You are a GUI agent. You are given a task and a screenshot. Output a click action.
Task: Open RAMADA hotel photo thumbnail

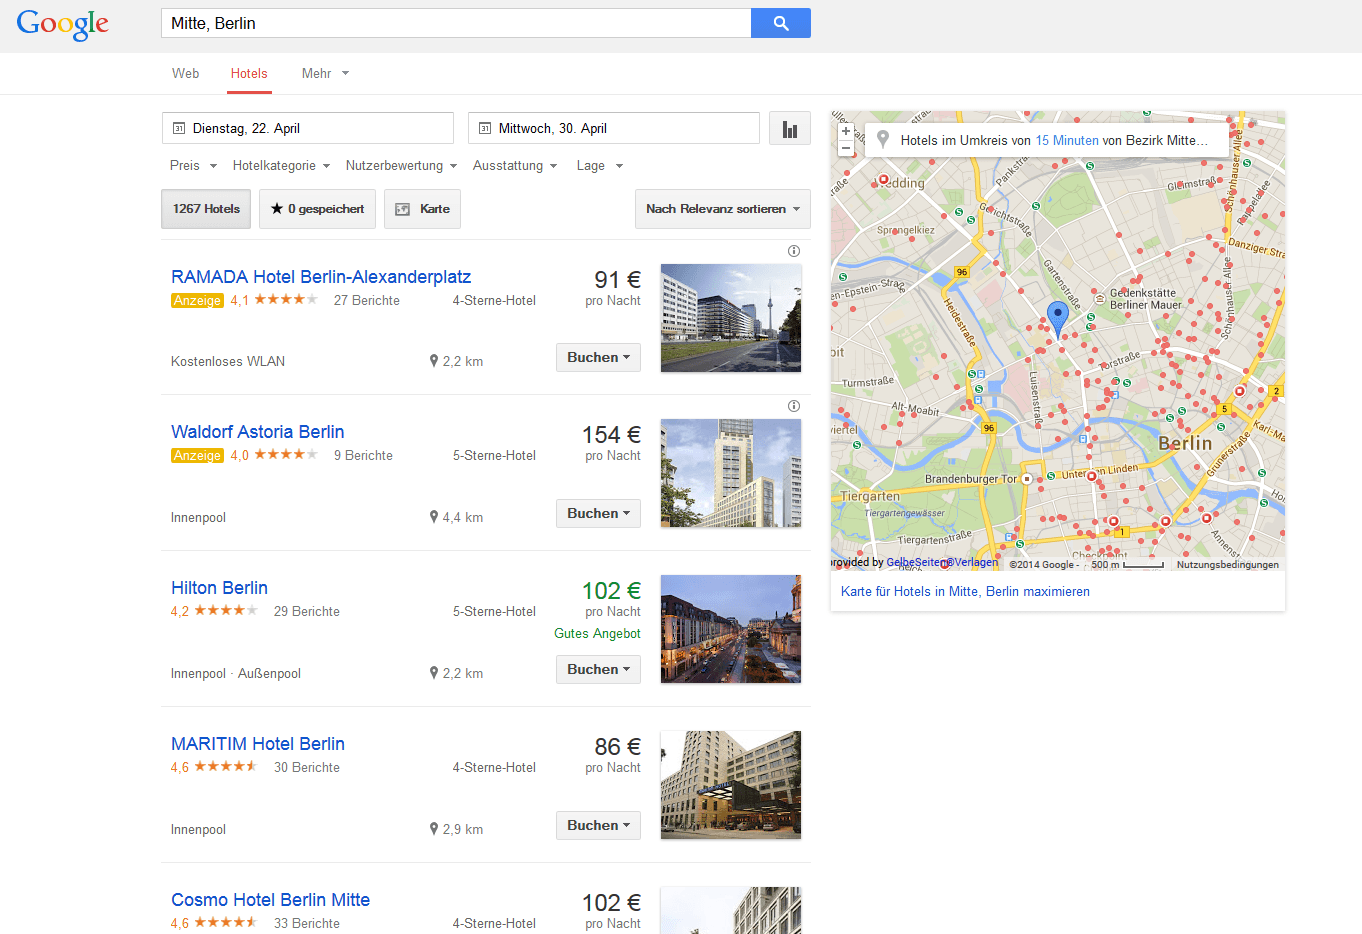pos(731,318)
